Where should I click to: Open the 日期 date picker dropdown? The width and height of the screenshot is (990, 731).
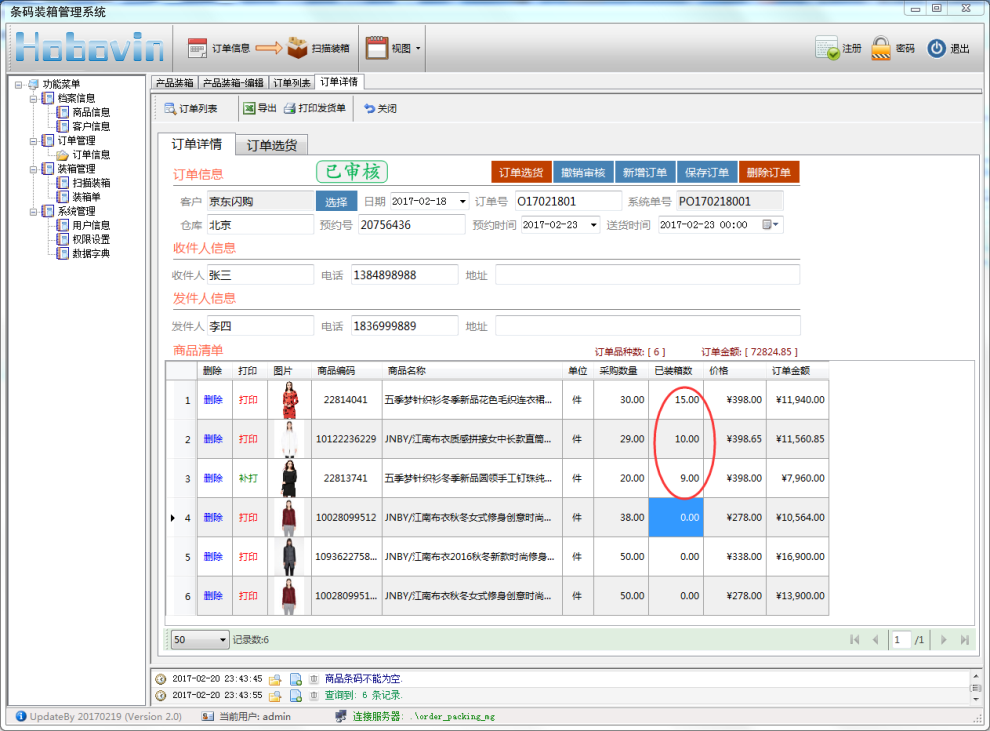click(461, 201)
